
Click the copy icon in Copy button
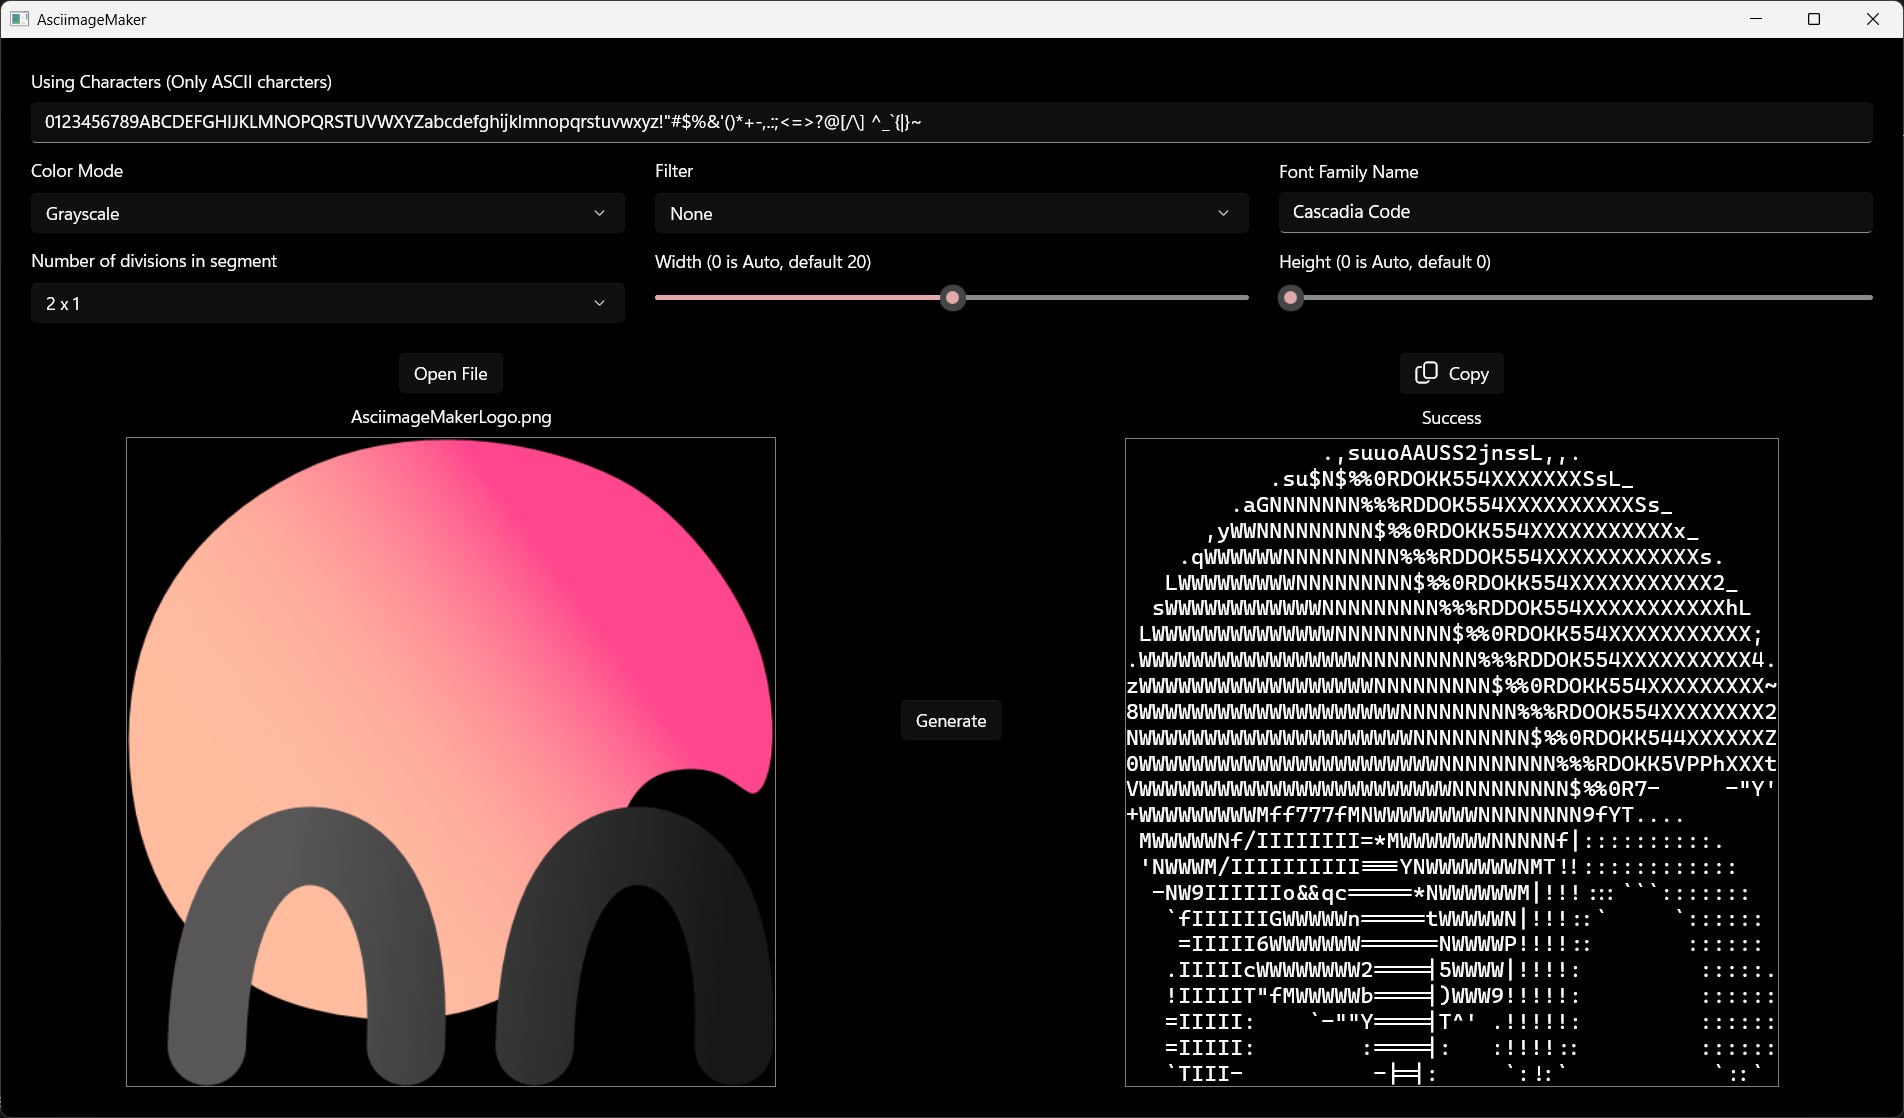tap(1426, 373)
